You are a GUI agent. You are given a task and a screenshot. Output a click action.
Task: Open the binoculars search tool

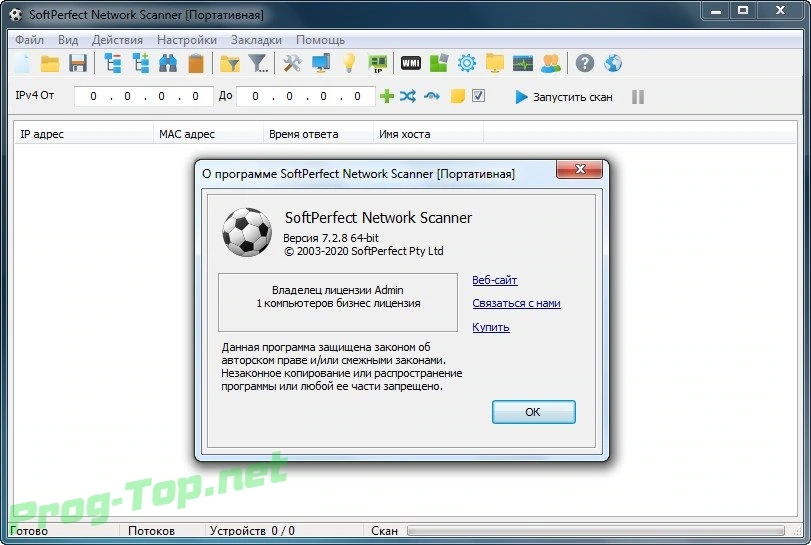[168, 64]
